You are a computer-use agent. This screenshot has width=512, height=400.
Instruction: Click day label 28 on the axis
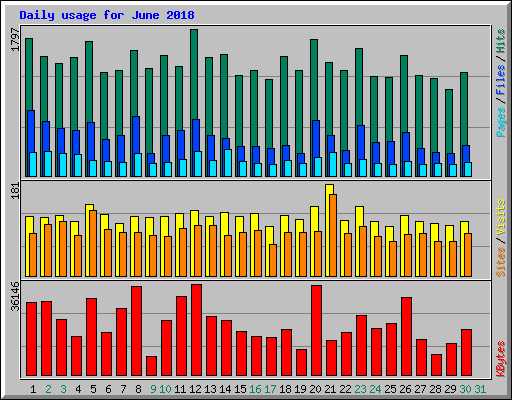coord(435,389)
